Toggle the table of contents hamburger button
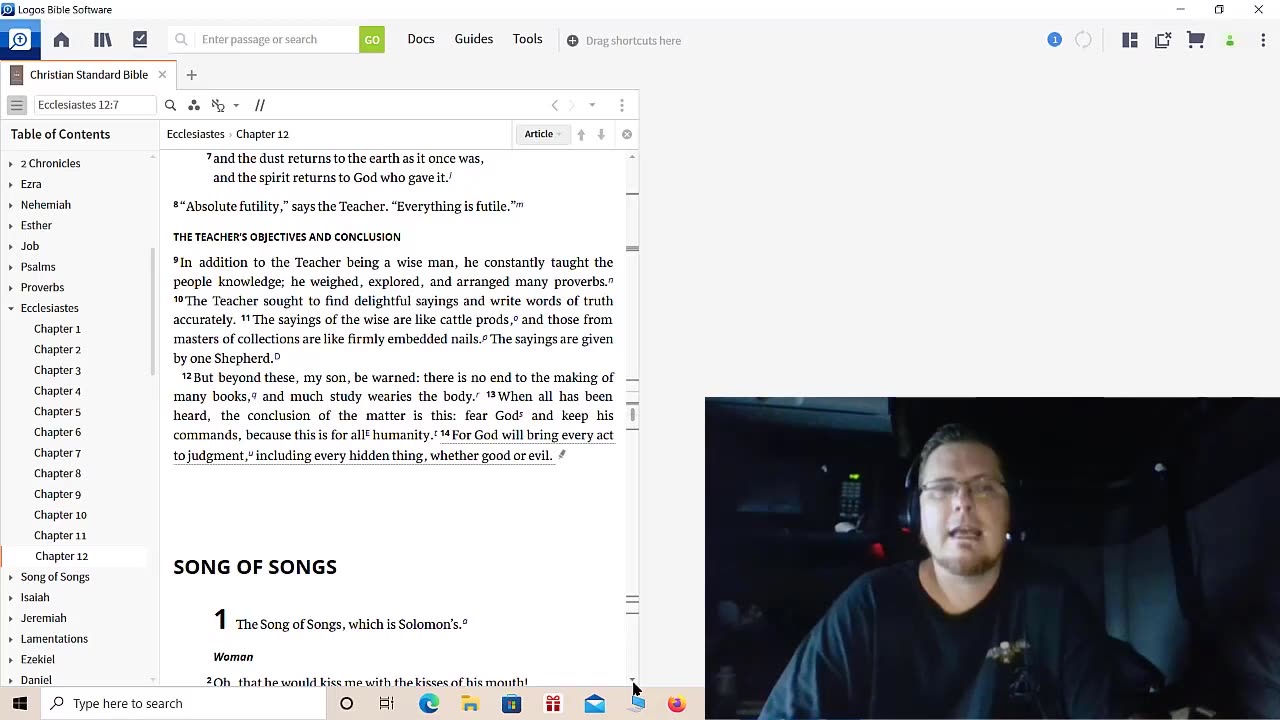 pos(16,105)
